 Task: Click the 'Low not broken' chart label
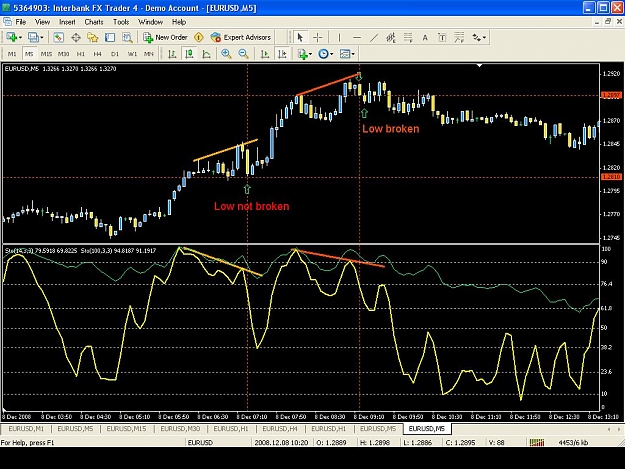pyautogui.click(x=252, y=206)
